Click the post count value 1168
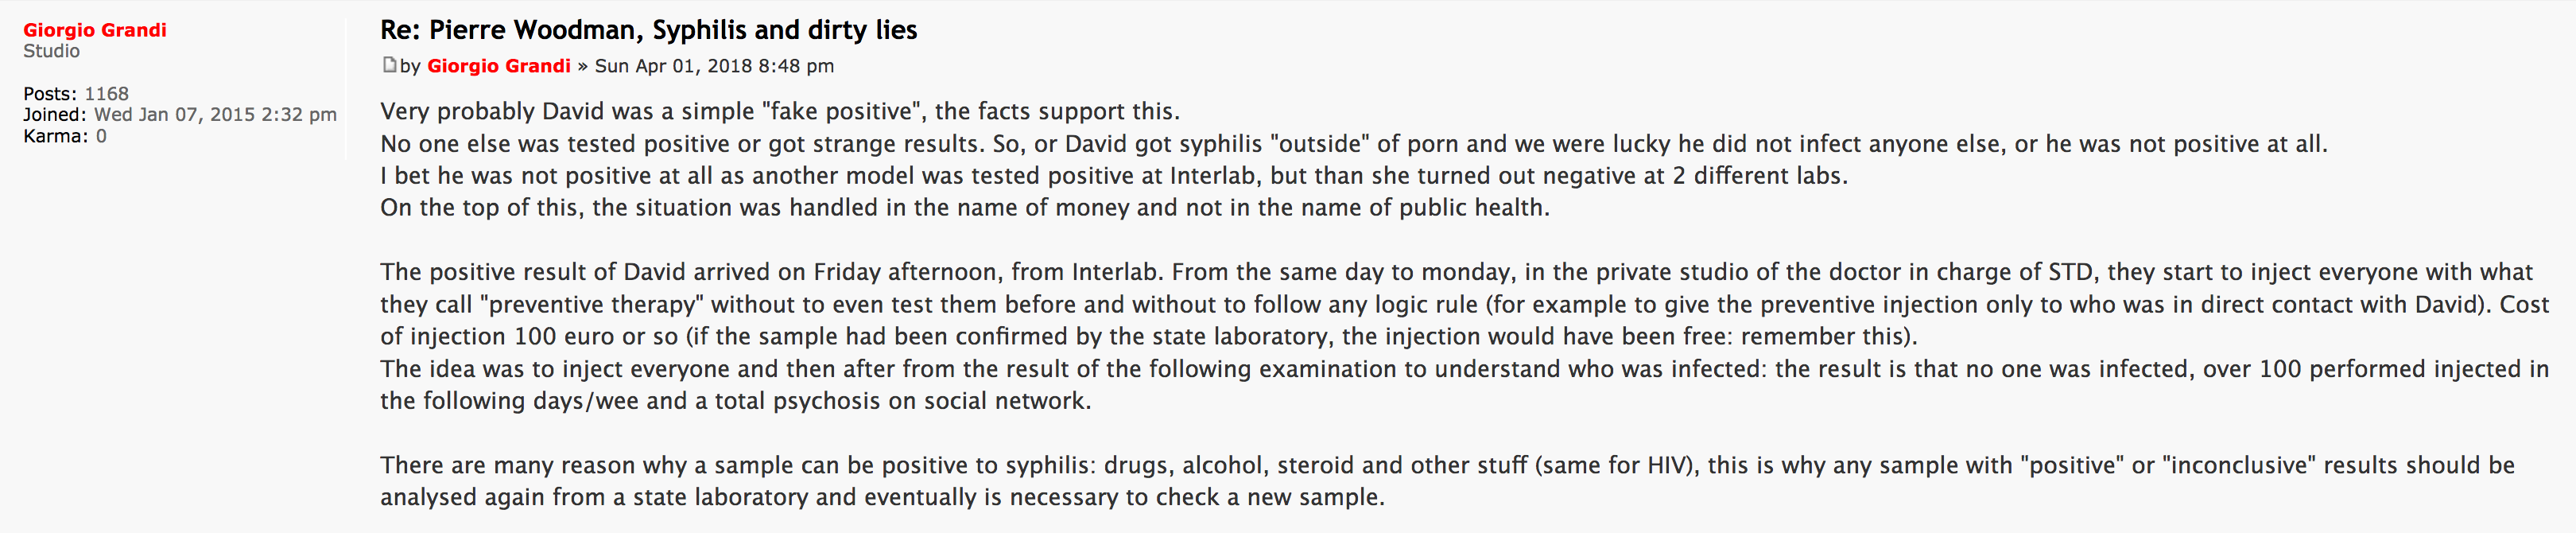This screenshot has height=533, width=2576. click(x=106, y=94)
